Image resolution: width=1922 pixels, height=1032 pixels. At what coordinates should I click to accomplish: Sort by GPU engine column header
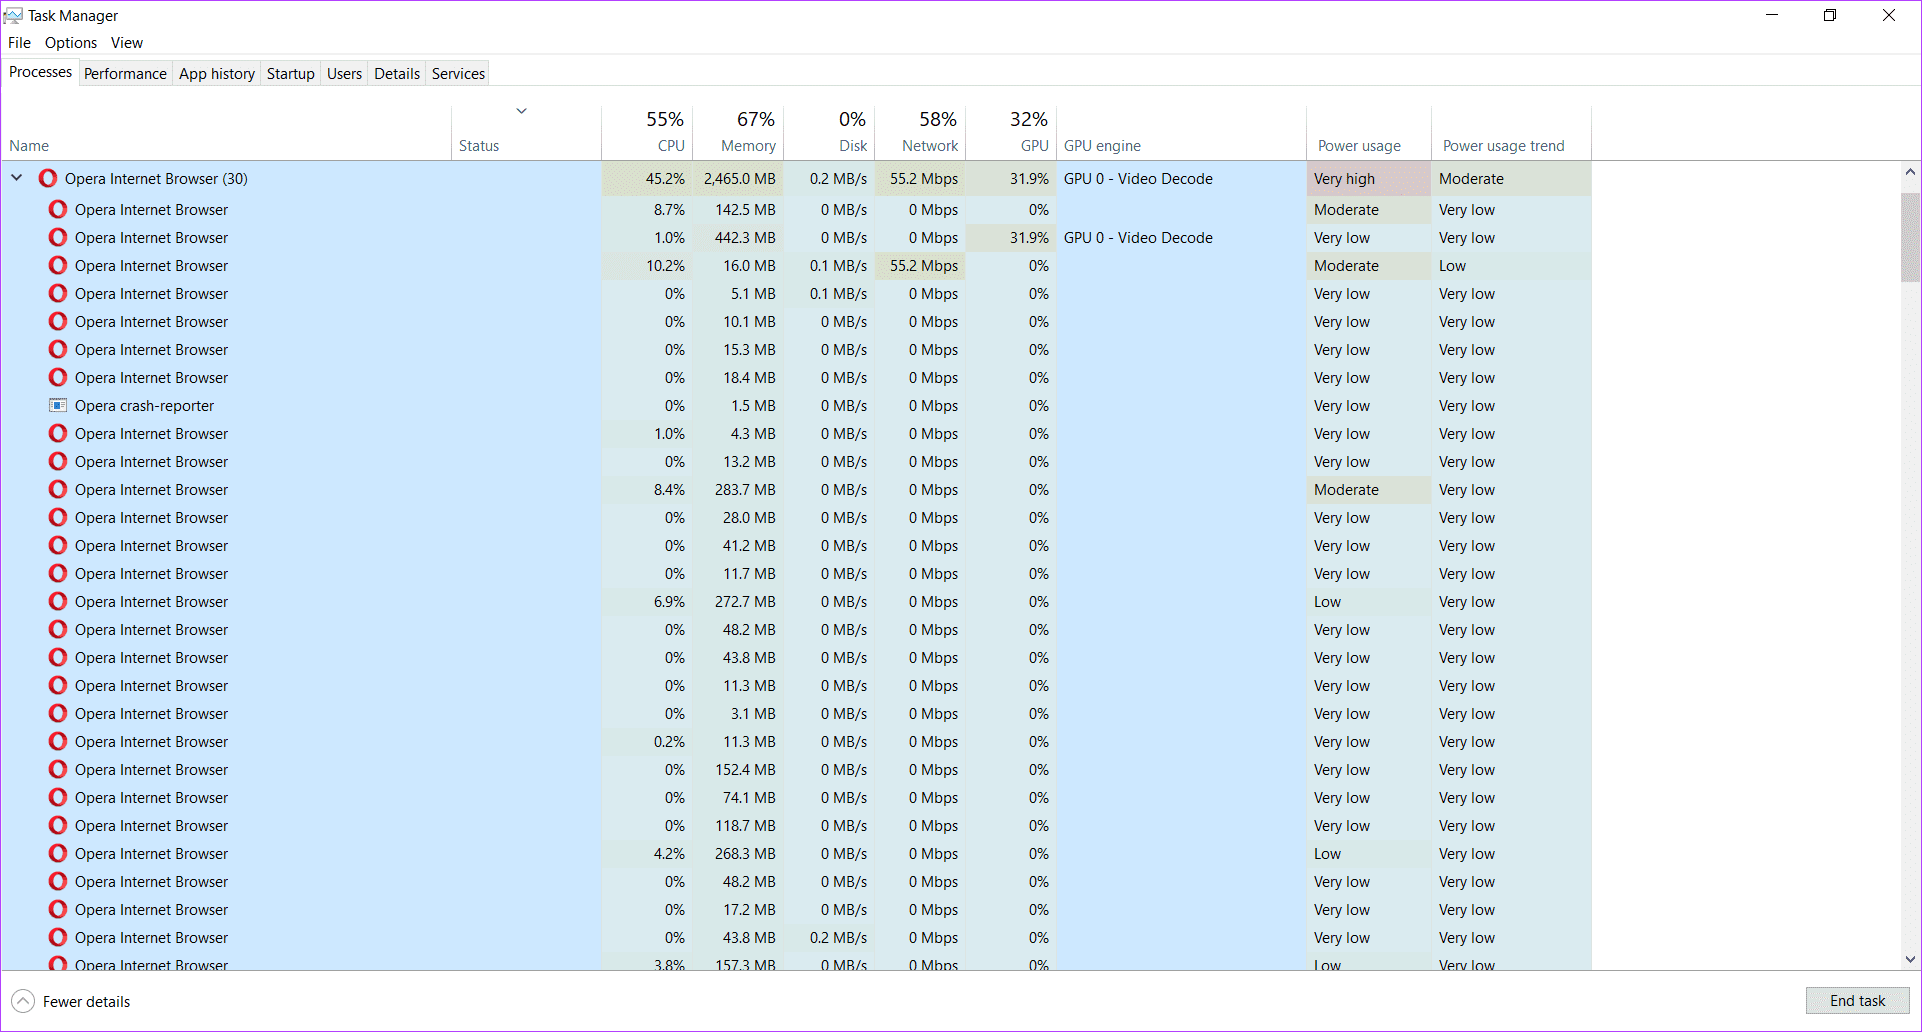1181,133
